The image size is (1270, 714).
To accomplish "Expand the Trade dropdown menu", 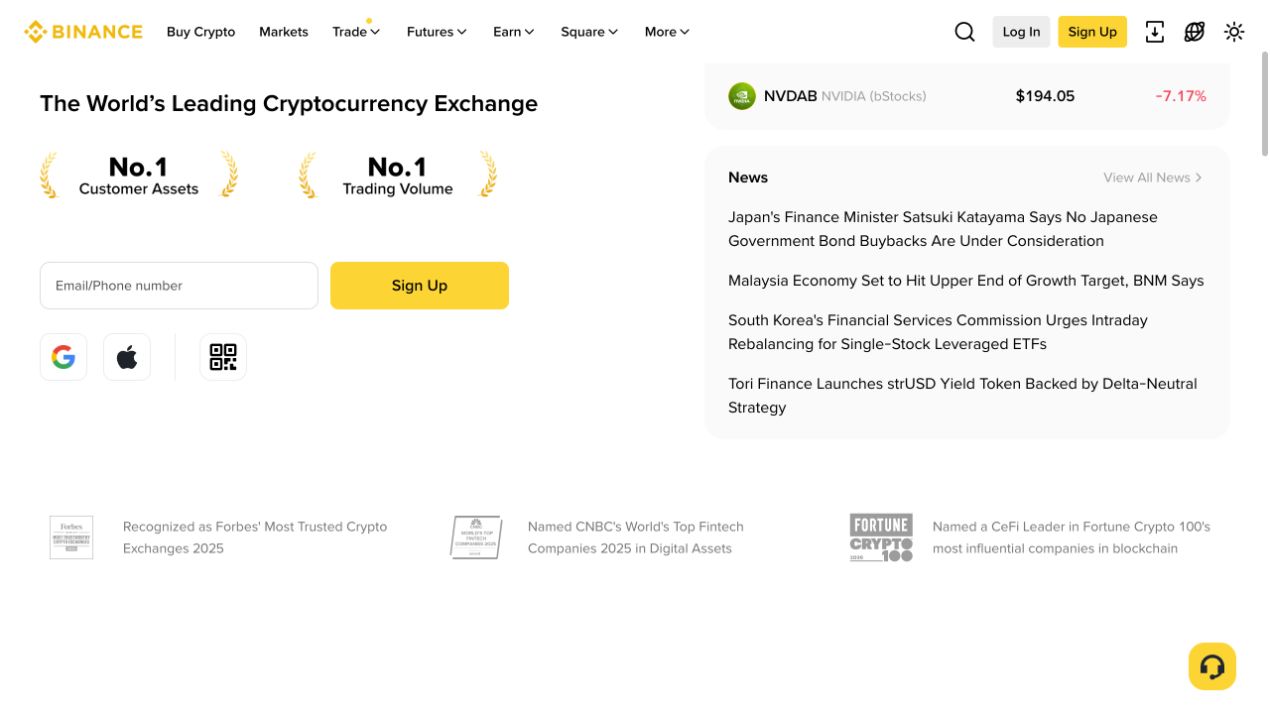I will pos(356,32).
